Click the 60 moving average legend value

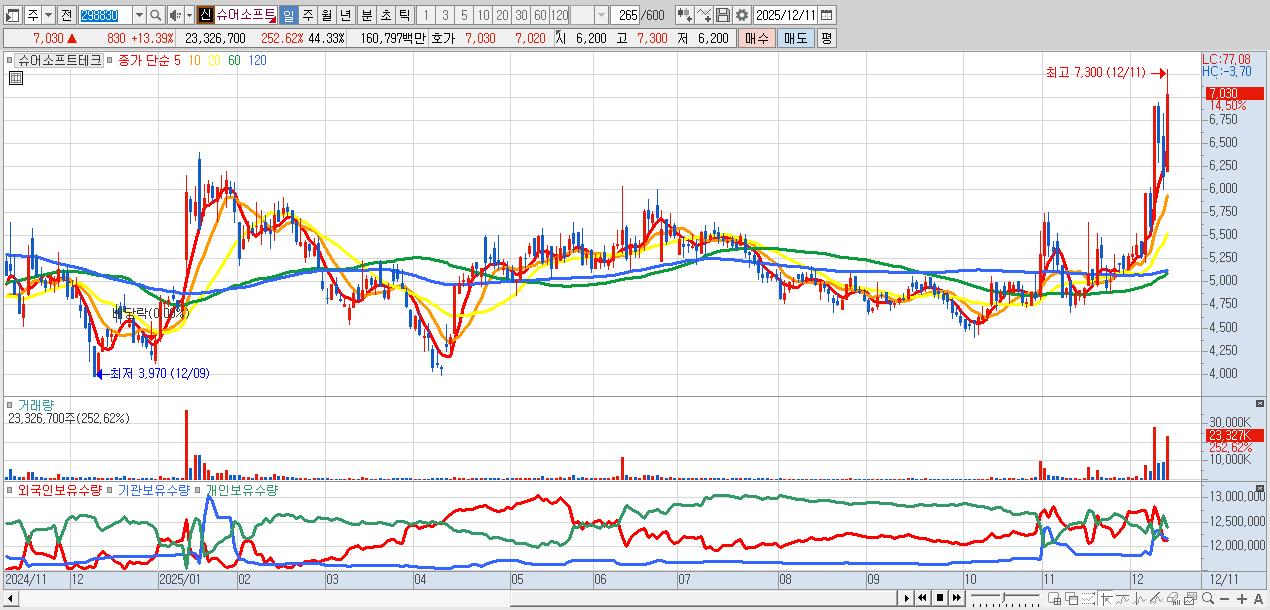pos(235,60)
